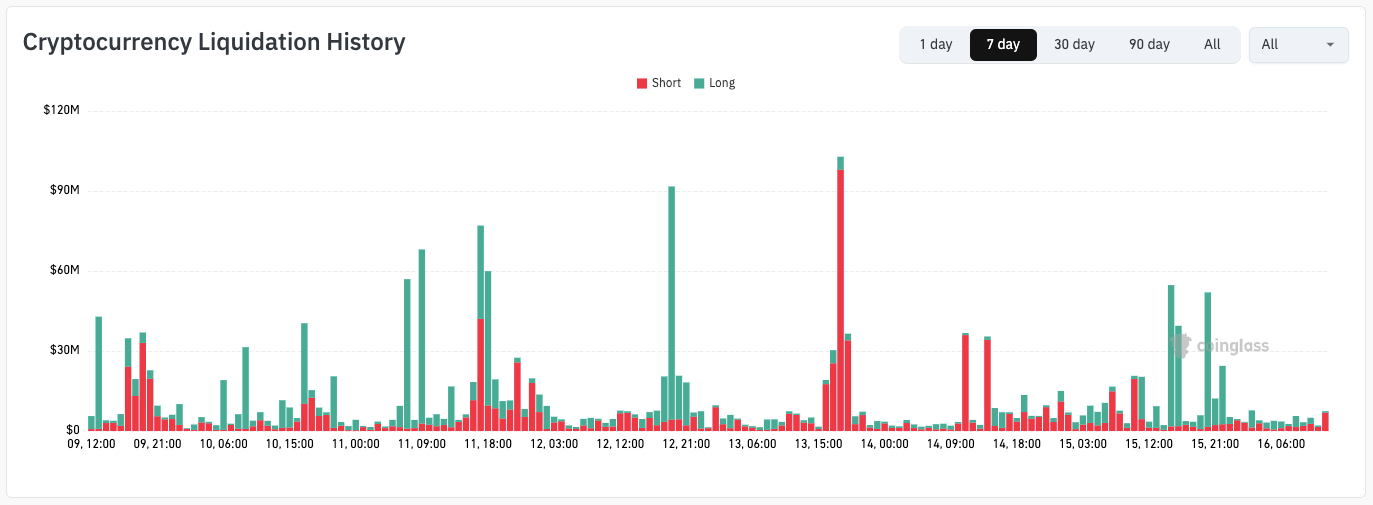This screenshot has width=1373, height=505.
Task: Switch to the 90 day range
Action: coord(1149,45)
